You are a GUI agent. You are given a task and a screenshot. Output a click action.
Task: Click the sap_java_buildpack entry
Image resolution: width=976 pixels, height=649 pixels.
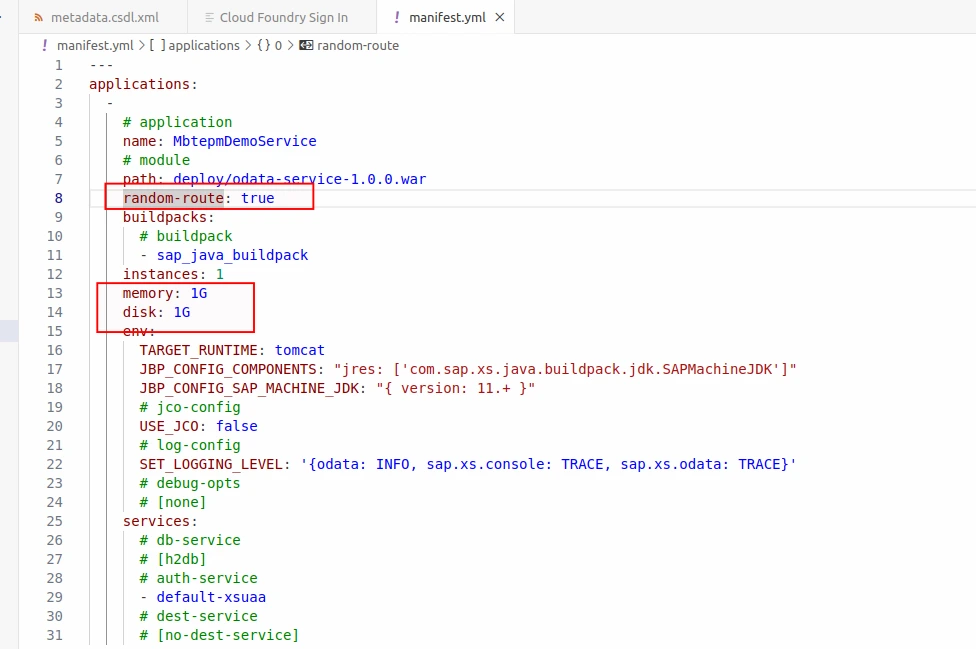pyautogui.click(x=232, y=255)
